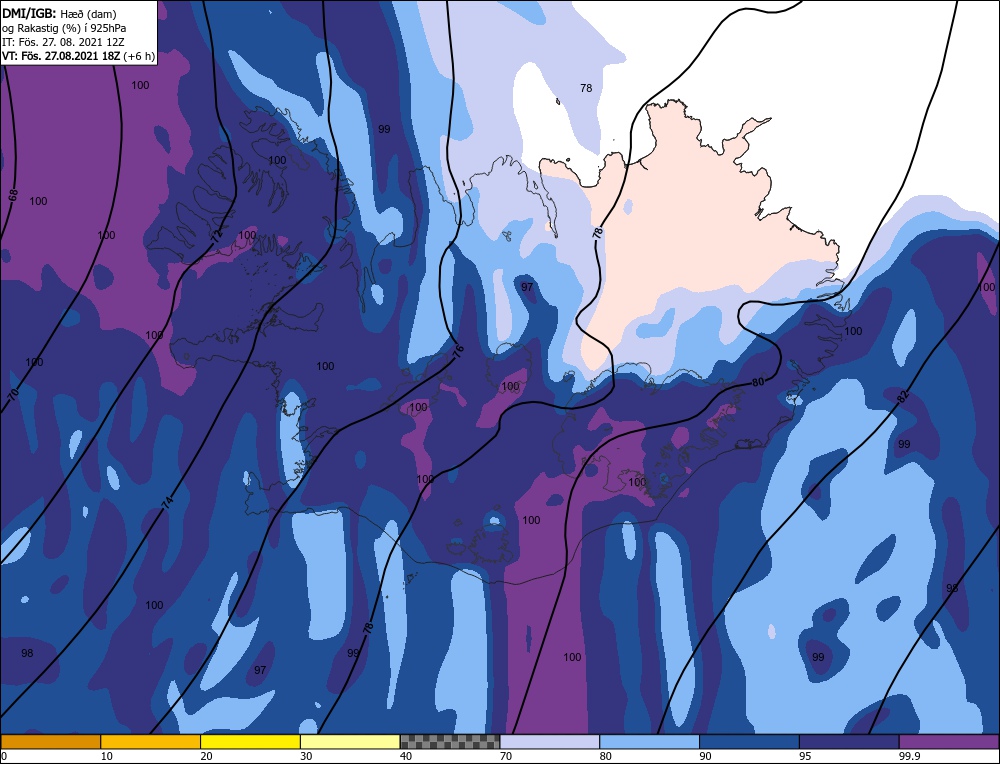This screenshot has height=764, width=1000.
Task: Click the 'og Rakastig (%) í 925hPa' line
Action: (64, 28)
